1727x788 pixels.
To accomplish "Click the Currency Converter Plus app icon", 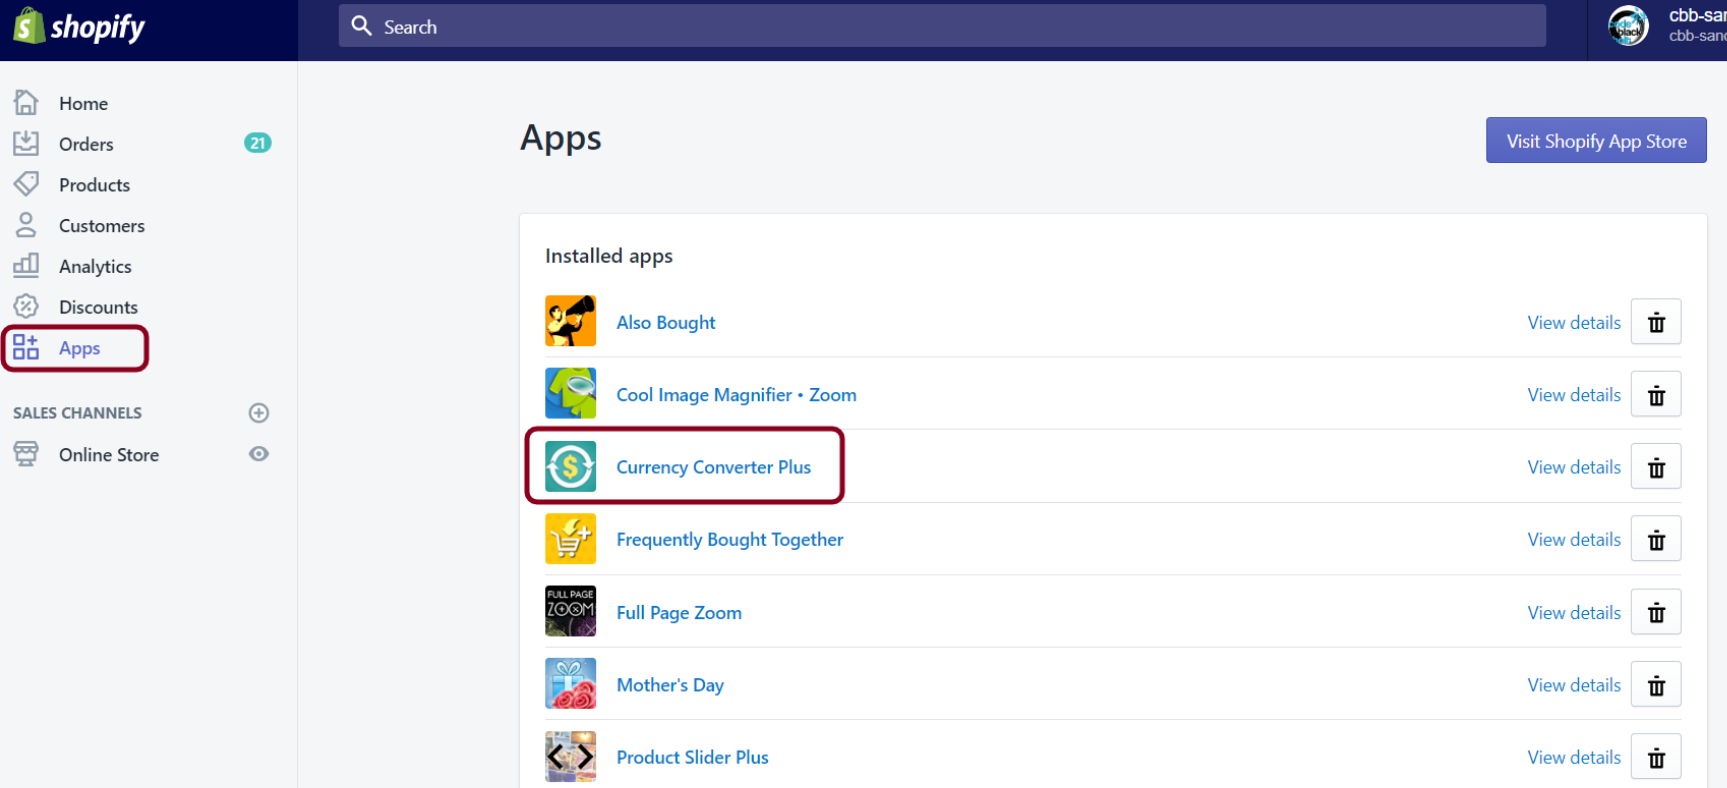I will click(x=570, y=466).
